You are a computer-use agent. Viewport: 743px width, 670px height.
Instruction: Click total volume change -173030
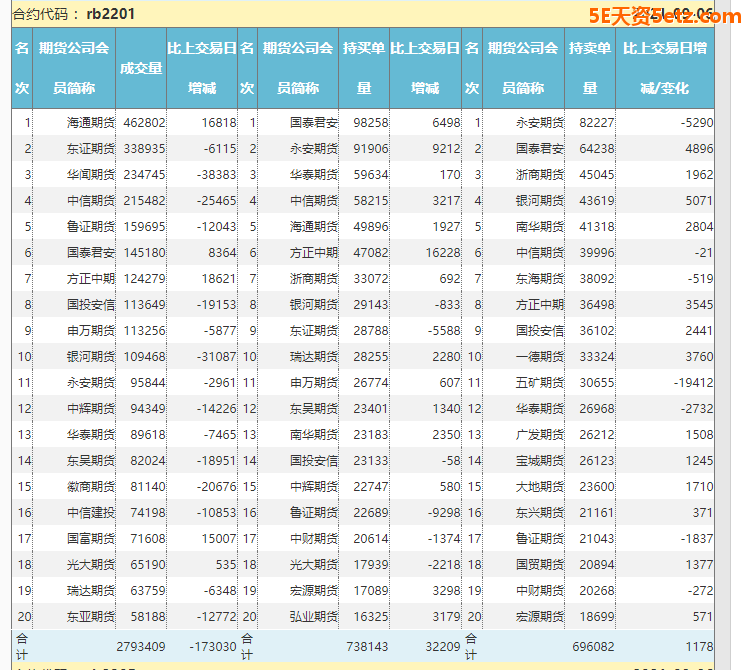pyautogui.click(x=213, y=647)
